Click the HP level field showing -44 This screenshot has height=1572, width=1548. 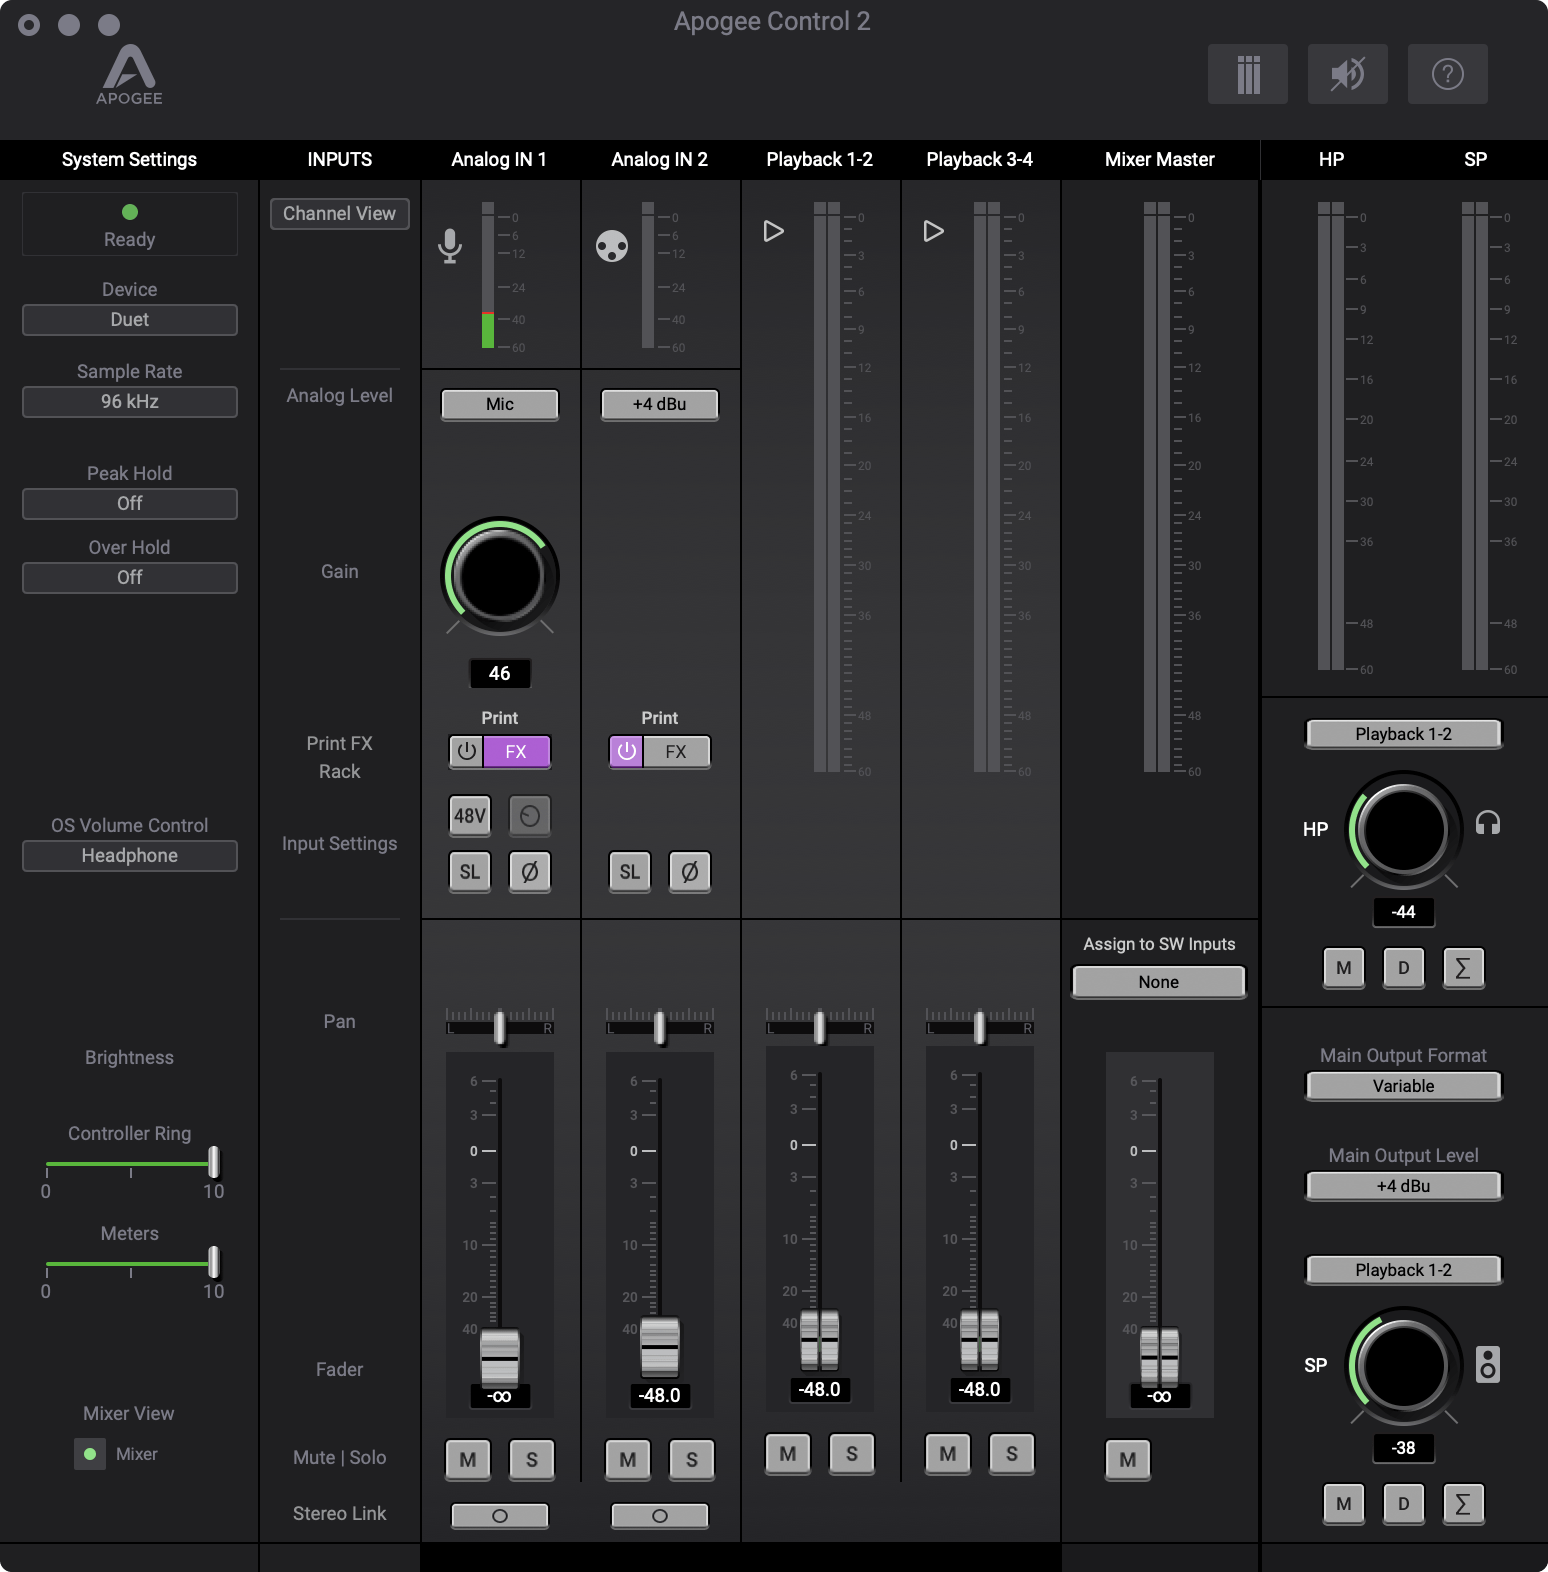pos(1404,912)
